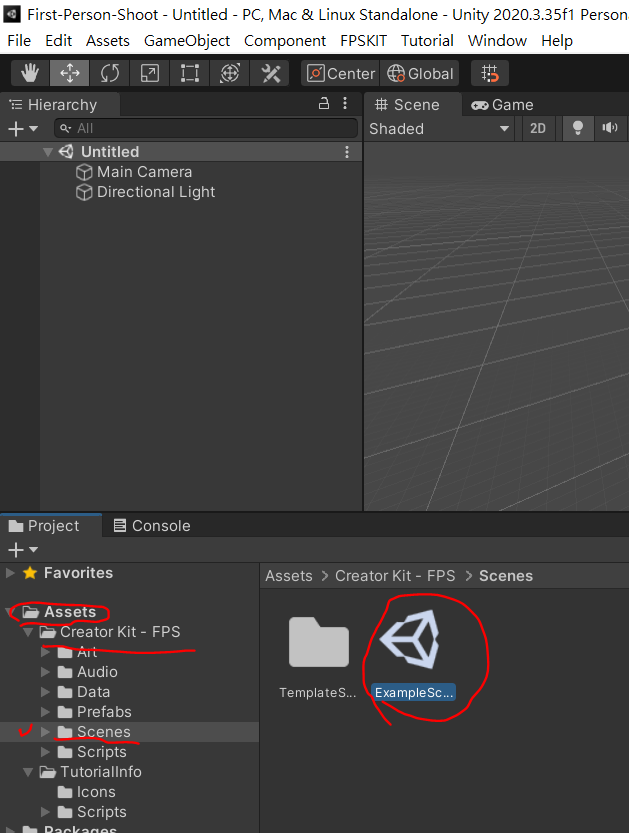The width and height of the screenshot is (629, 833).
Task: Select the Hand tool
Action: [30, 73]
